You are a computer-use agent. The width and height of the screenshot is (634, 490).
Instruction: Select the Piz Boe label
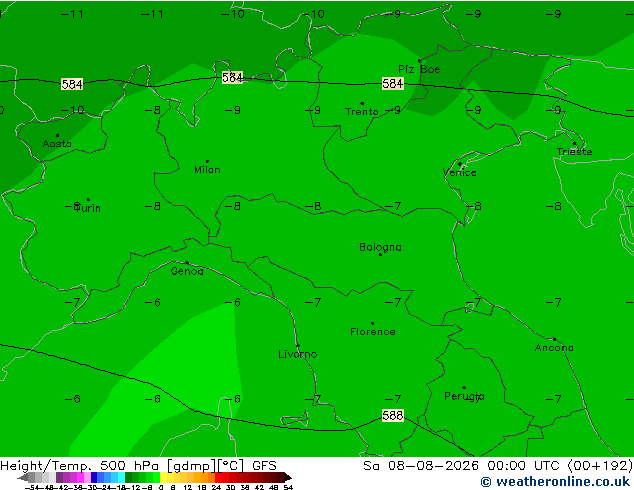pos(419,69)
